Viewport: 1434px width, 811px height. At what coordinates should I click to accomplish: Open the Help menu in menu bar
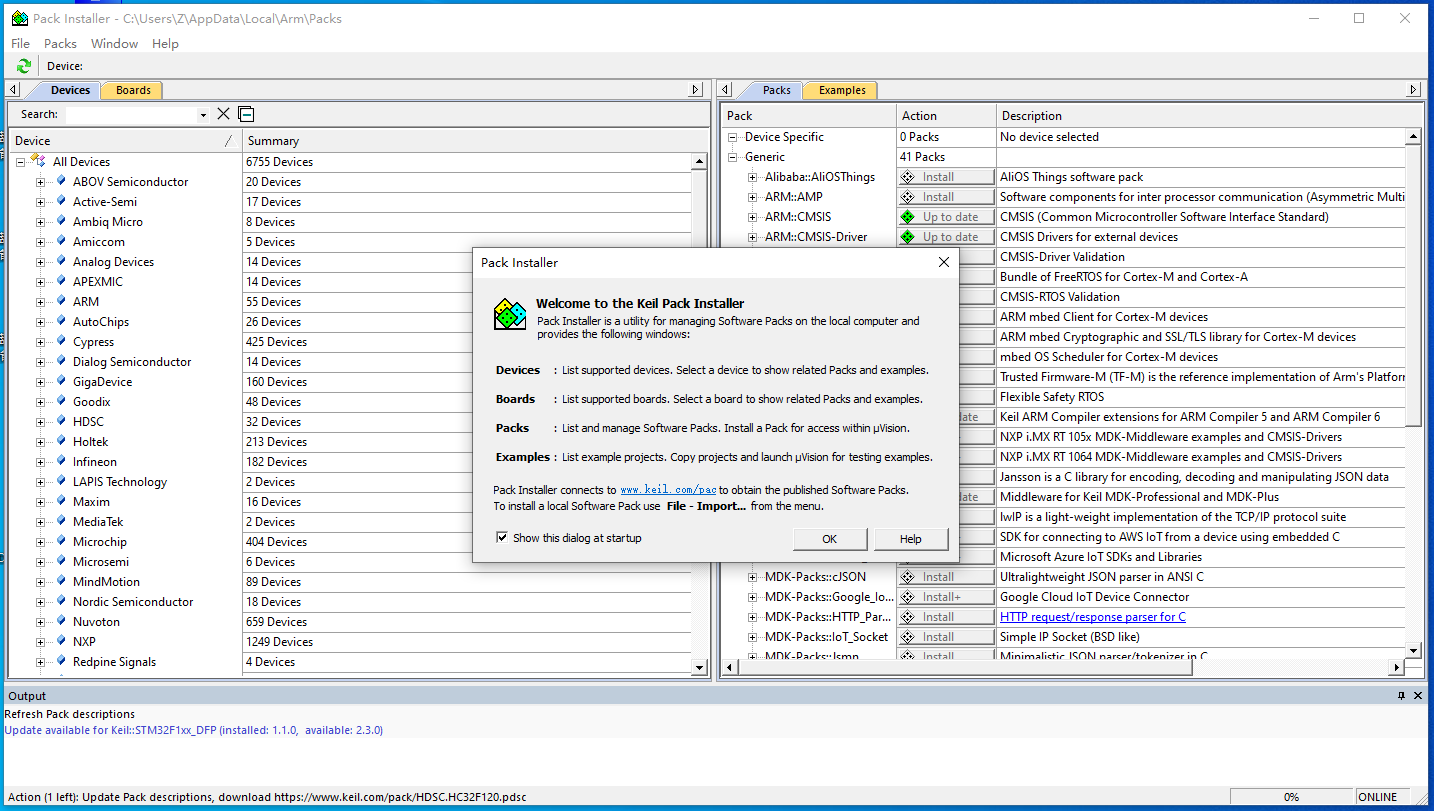coord(165,43)
